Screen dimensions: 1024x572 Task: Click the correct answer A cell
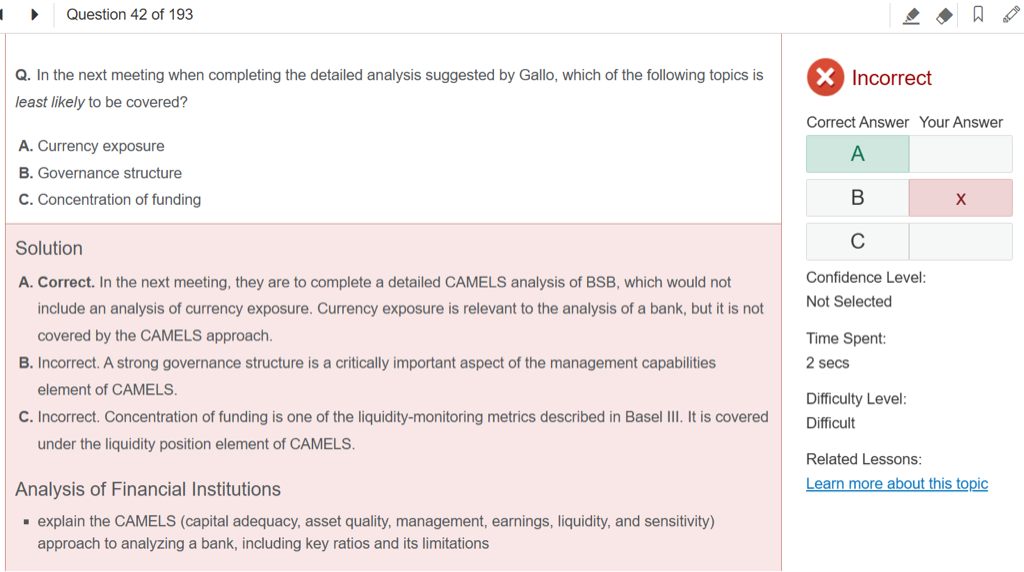(x=857, y=154)
